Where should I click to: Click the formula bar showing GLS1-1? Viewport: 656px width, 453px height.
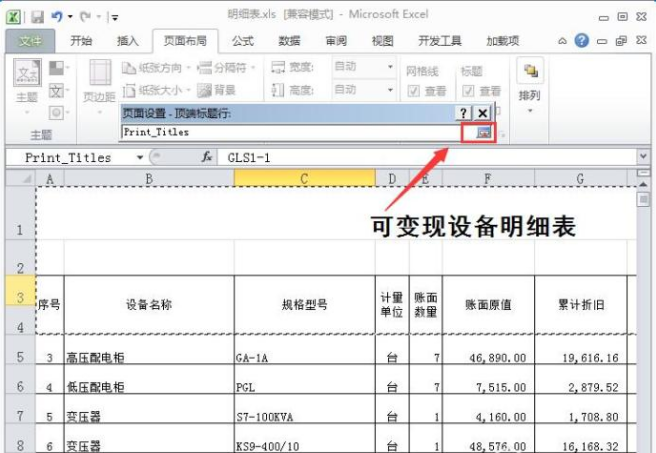(427, 158)
